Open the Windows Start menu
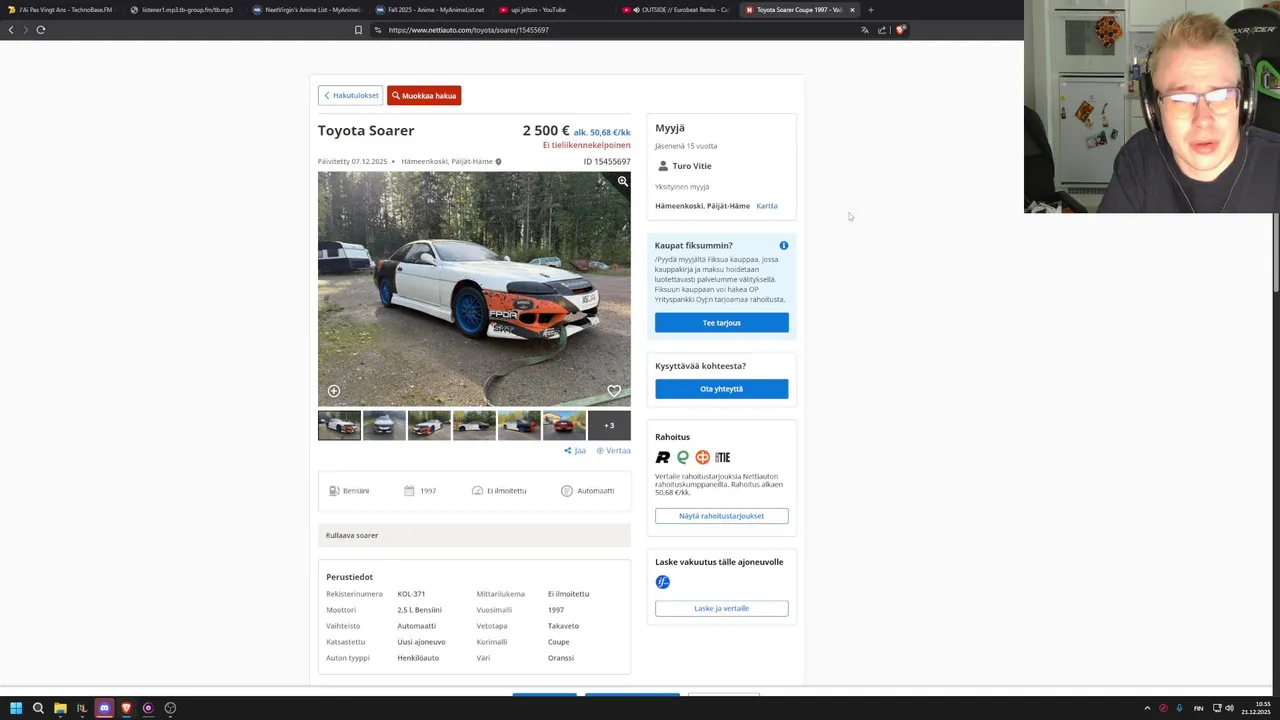1280x720 pixels. pos(15,708)
